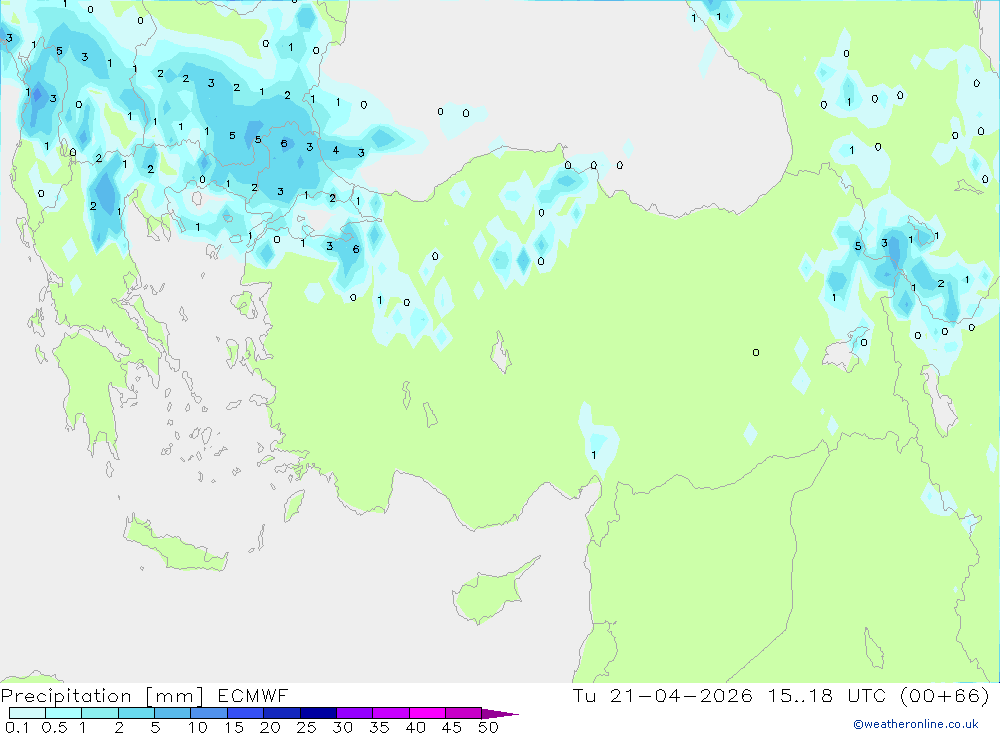Click the date '21-04-2026' text
The image size is (1000, 733).
click(681, 695)
